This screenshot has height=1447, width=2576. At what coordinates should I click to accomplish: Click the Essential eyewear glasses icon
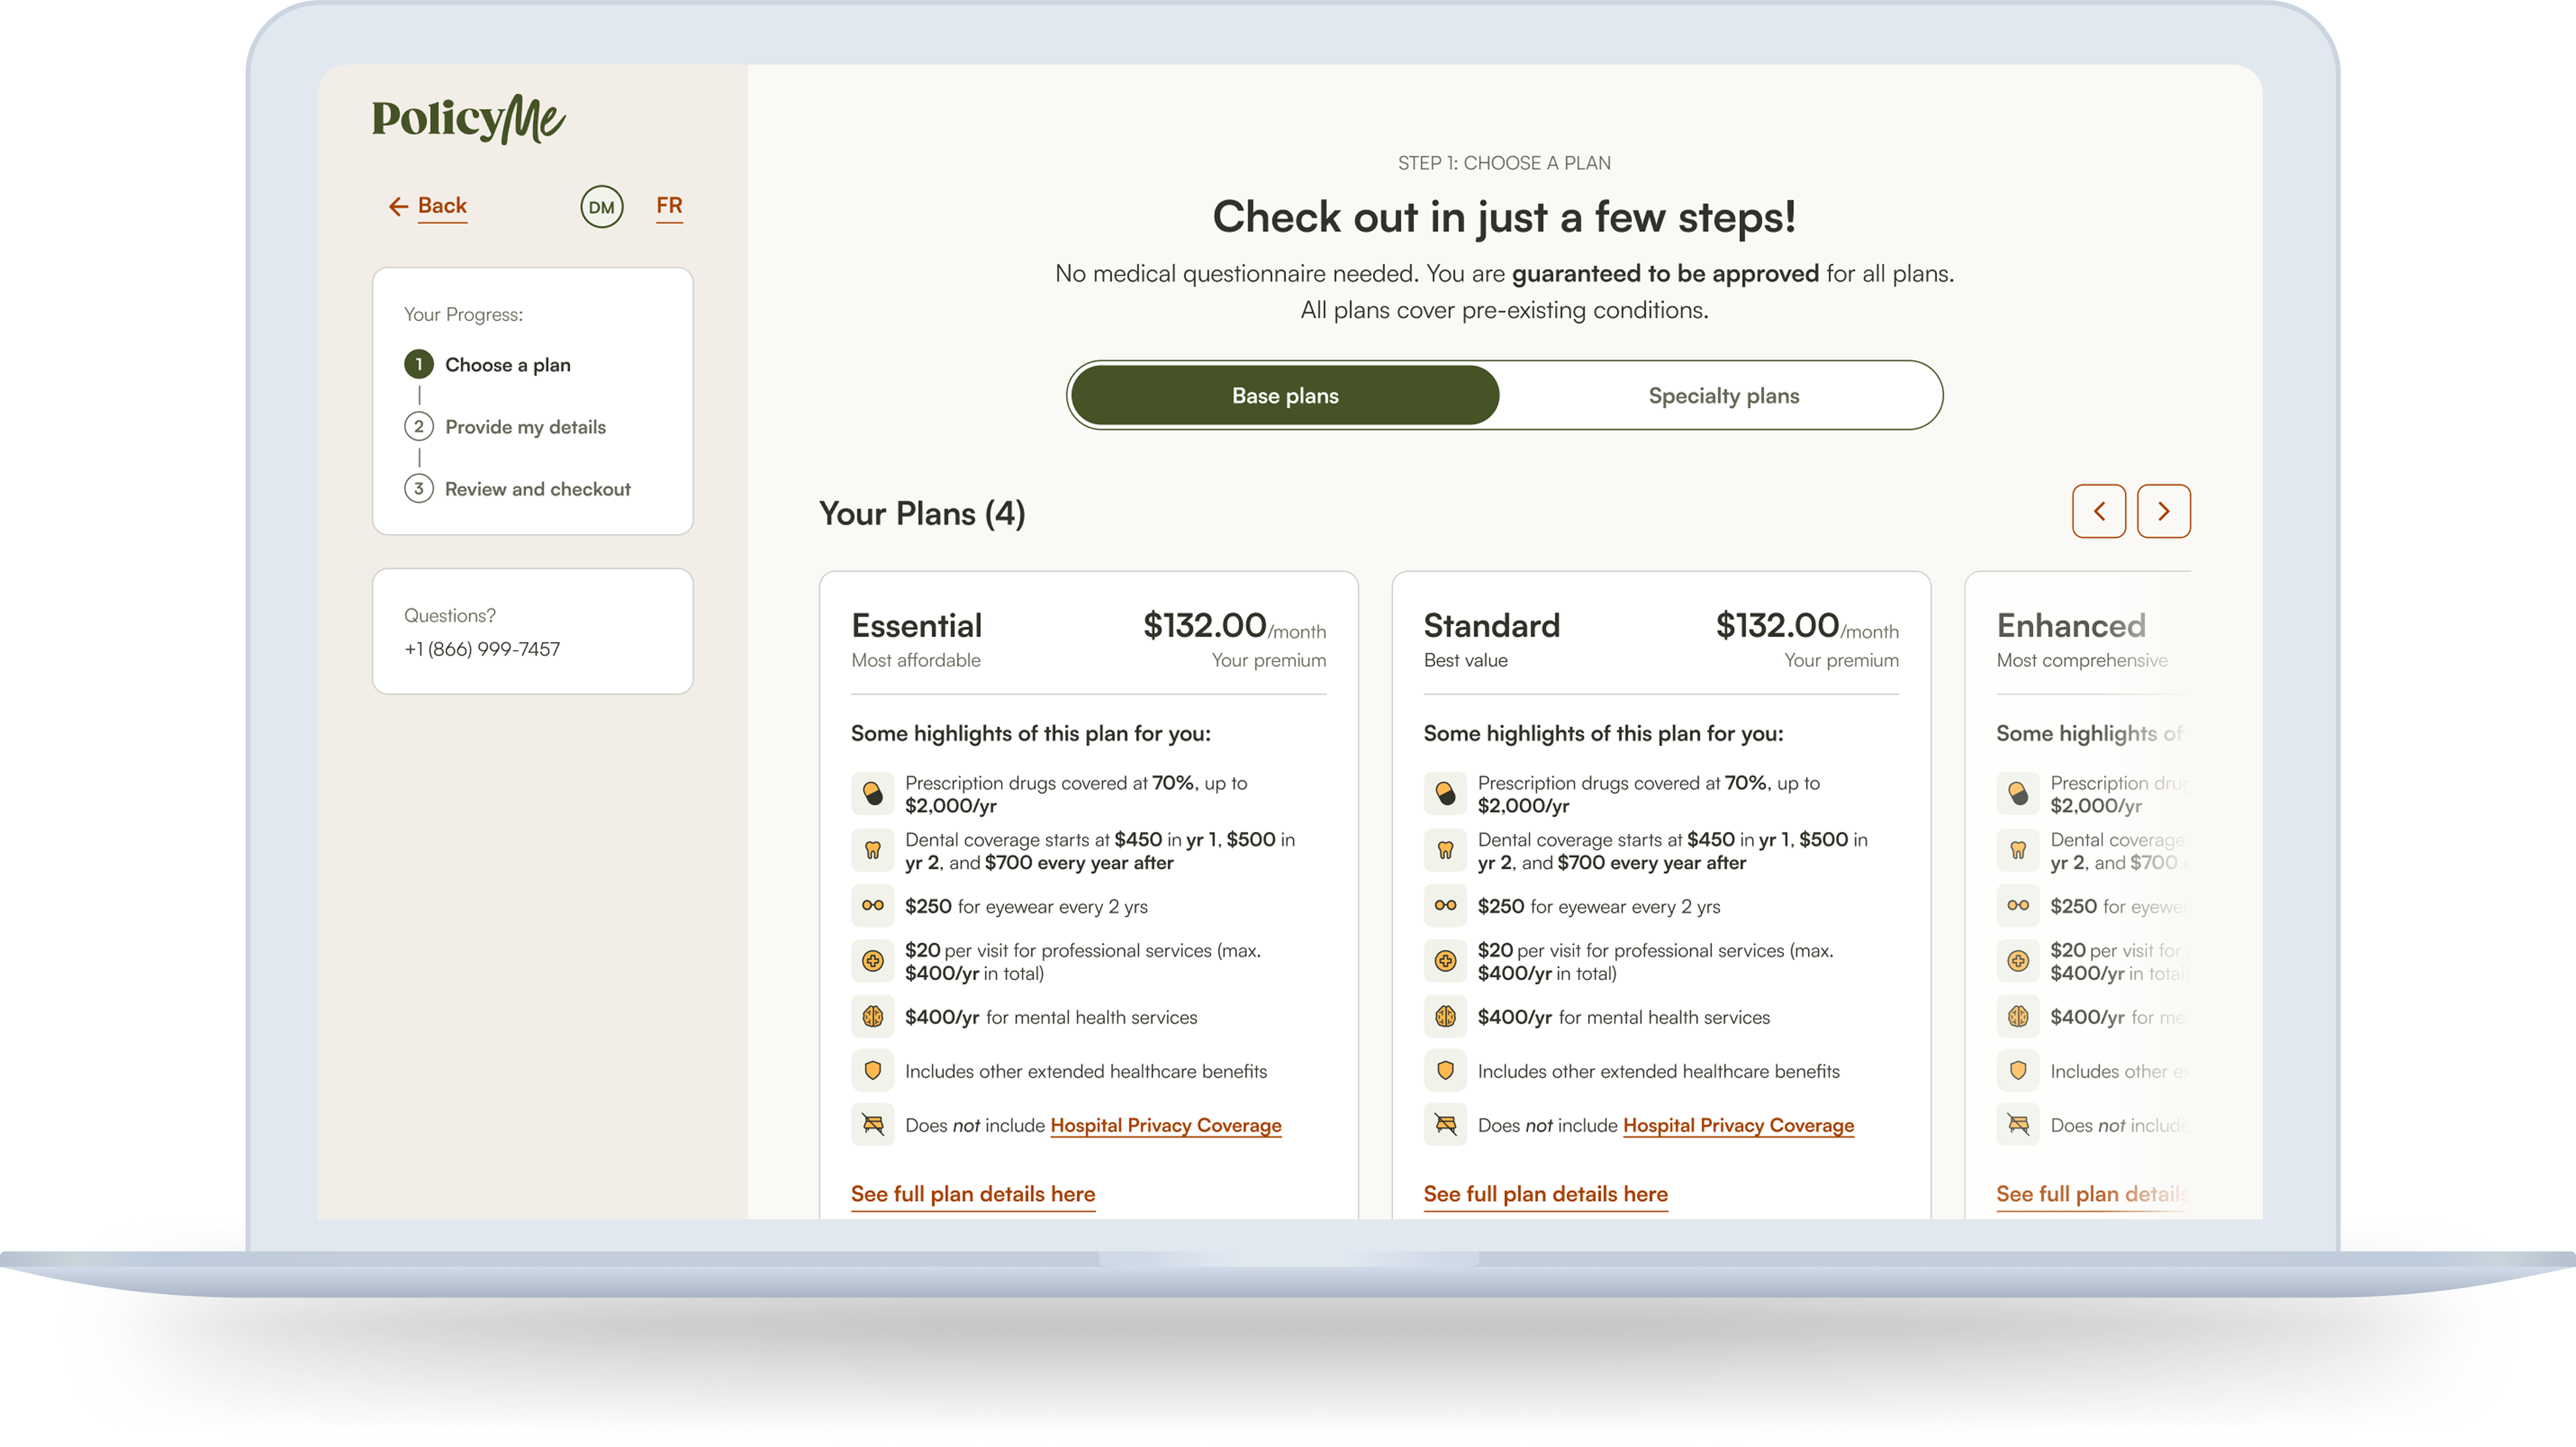(873, 905)
